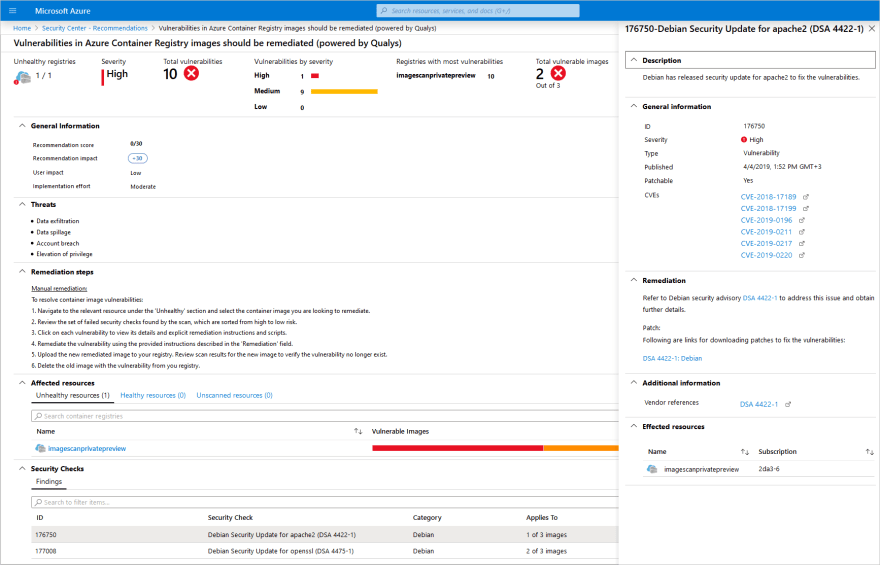Collapse the Security Checks section
The height and width of the screenshot is (565, 880).
(22, 468)
